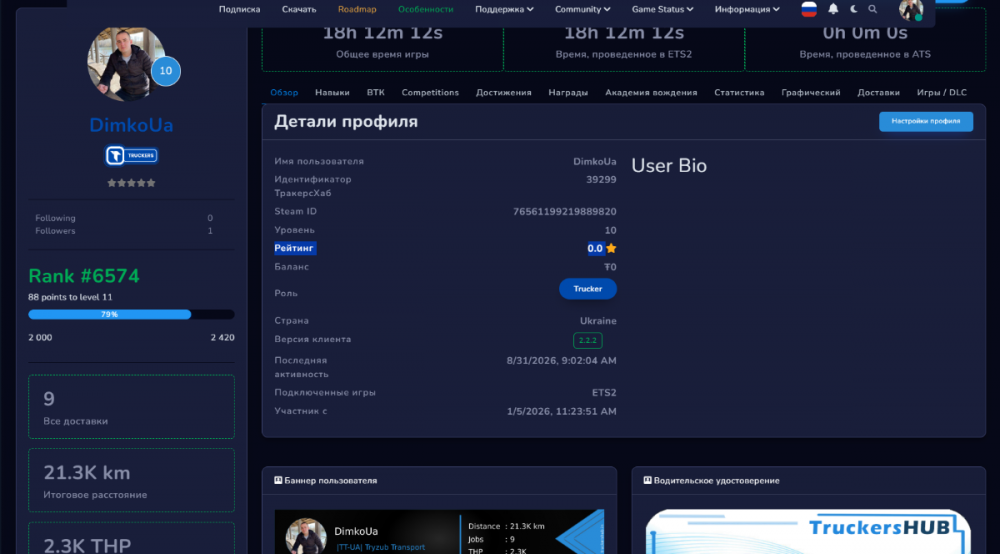The height and width of the screenshot is (554, 1000).
Task: Open the Roadmap link
Action: (357, 9)
